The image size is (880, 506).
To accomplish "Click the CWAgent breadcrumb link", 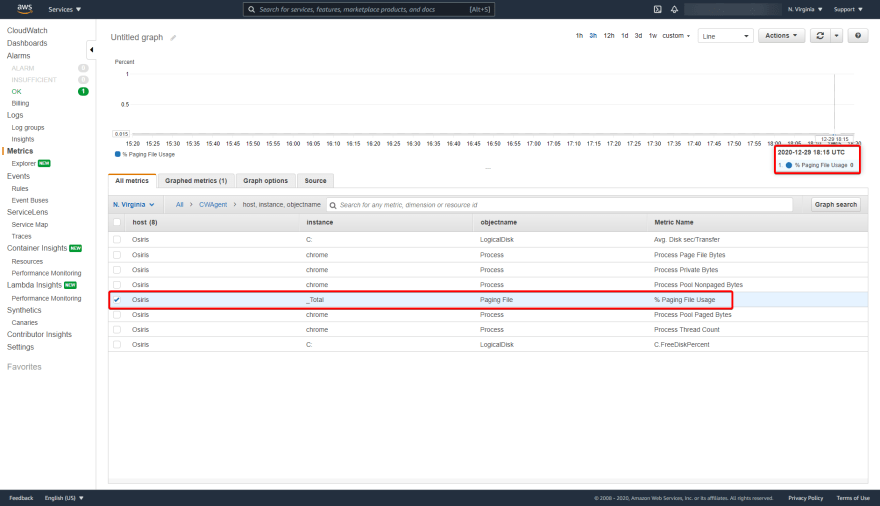I will (x=213, y=205).
